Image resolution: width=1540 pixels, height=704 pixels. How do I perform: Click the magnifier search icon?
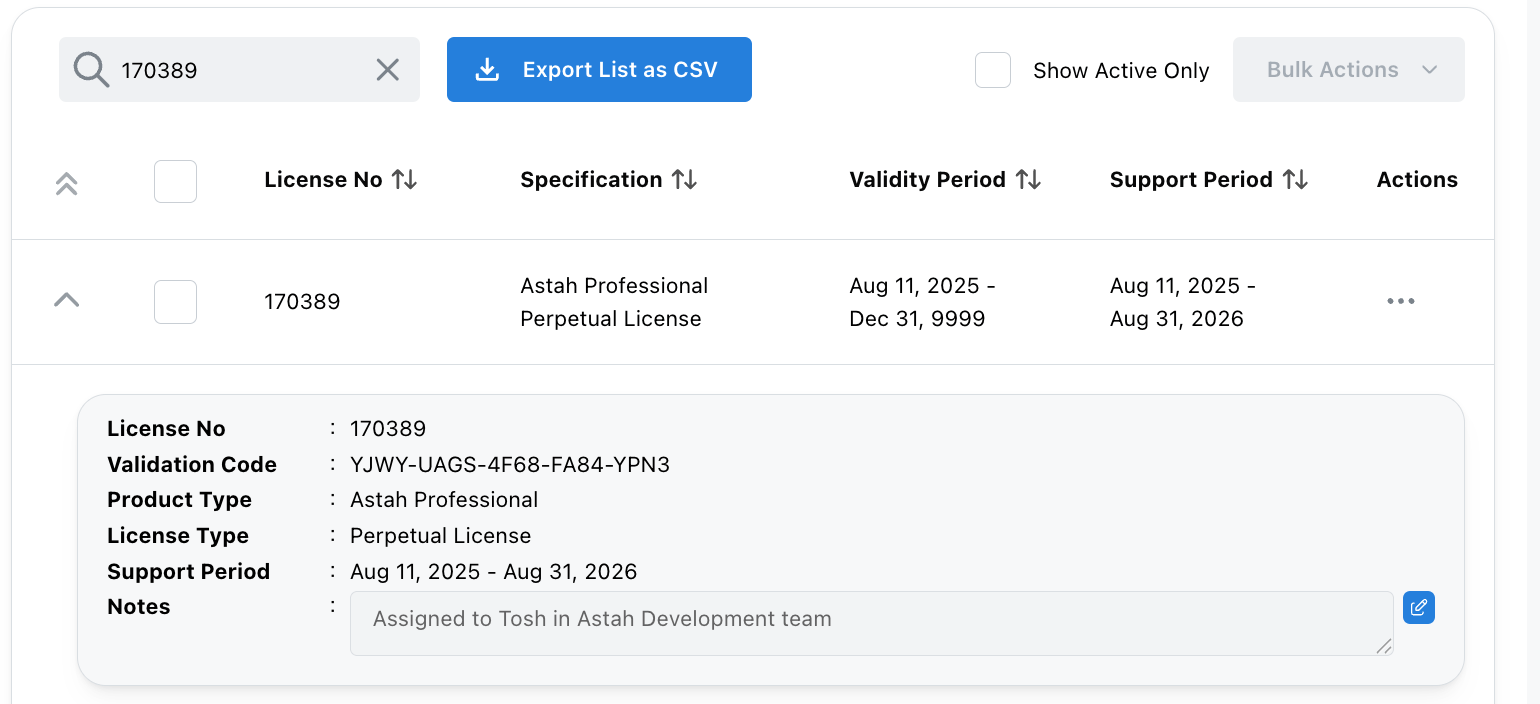tap(91, 70)
